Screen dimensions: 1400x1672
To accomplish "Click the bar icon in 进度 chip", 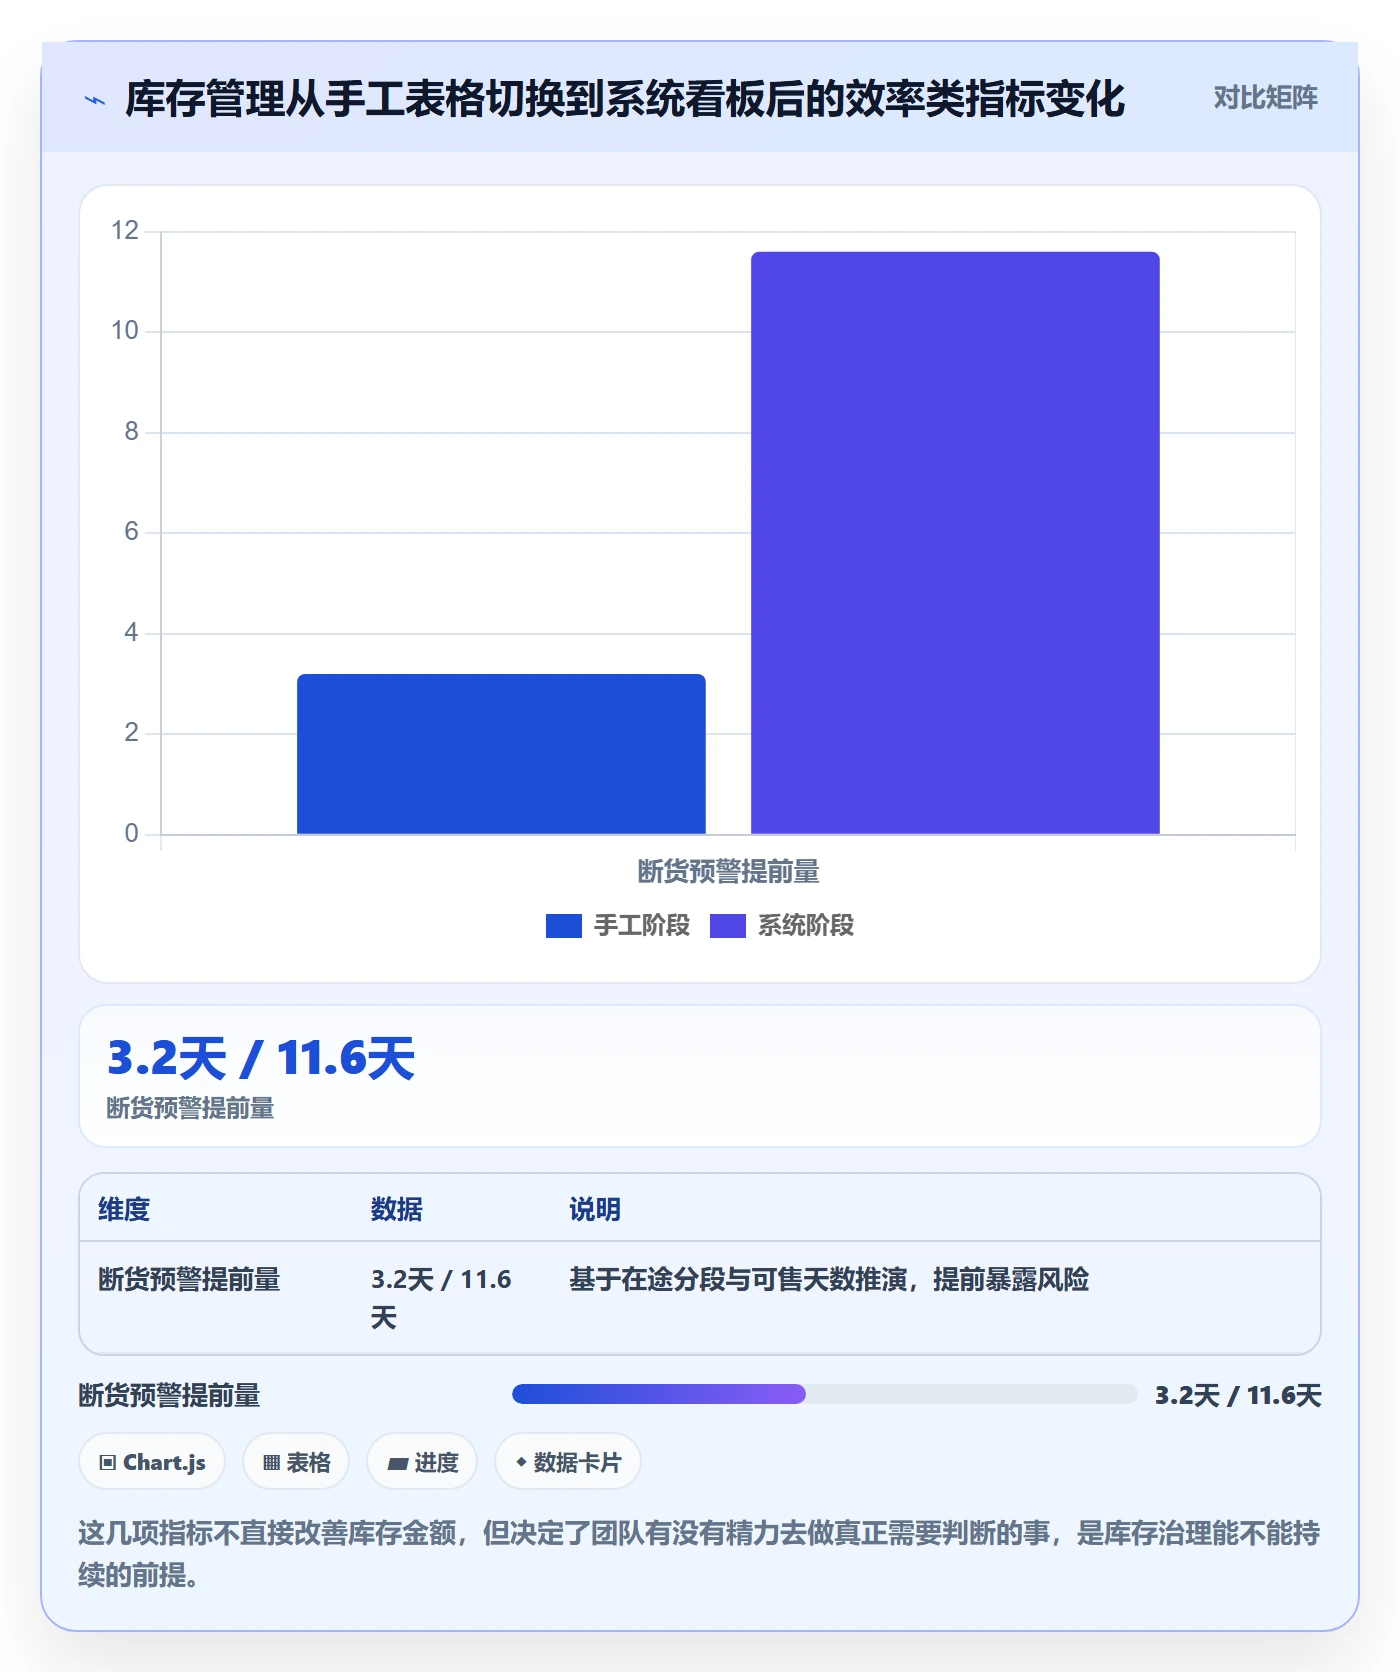I will (x=397, y=1464).
